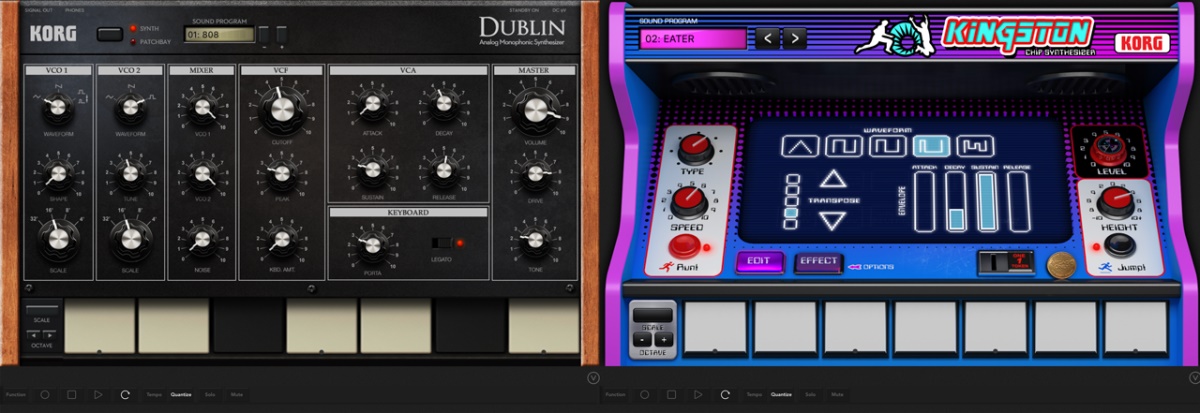Click the VCF Cutoff knob in Dublin

[x=283, y=112]
